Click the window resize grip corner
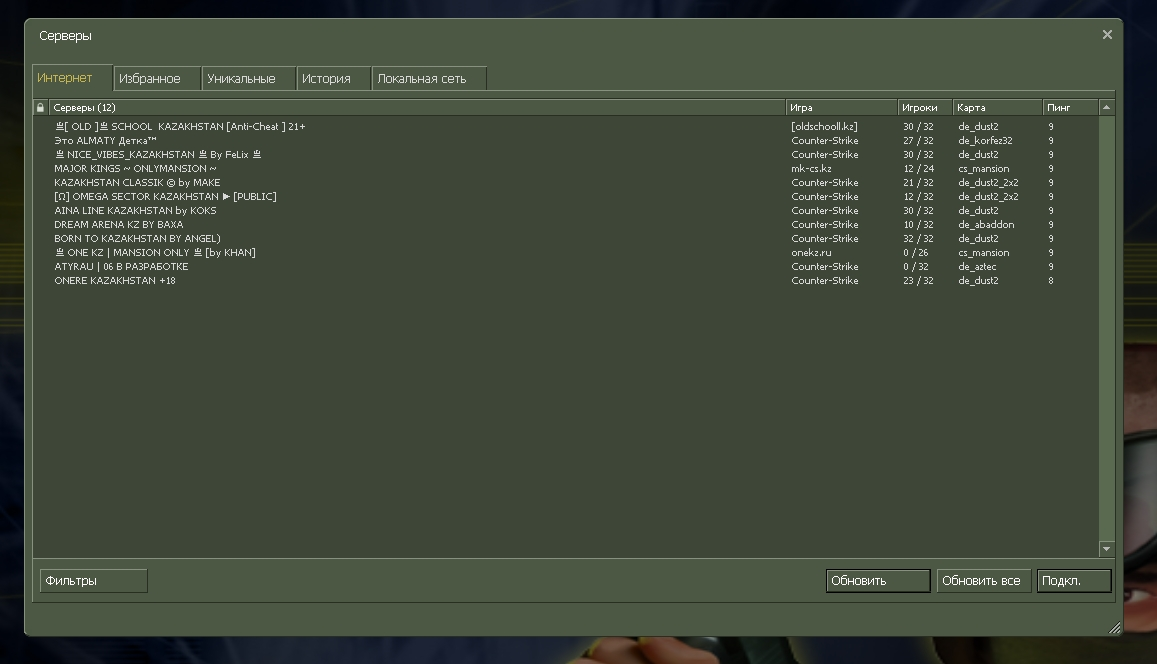The height and width of the screenshot is (664, 1157). [1114, 627]
